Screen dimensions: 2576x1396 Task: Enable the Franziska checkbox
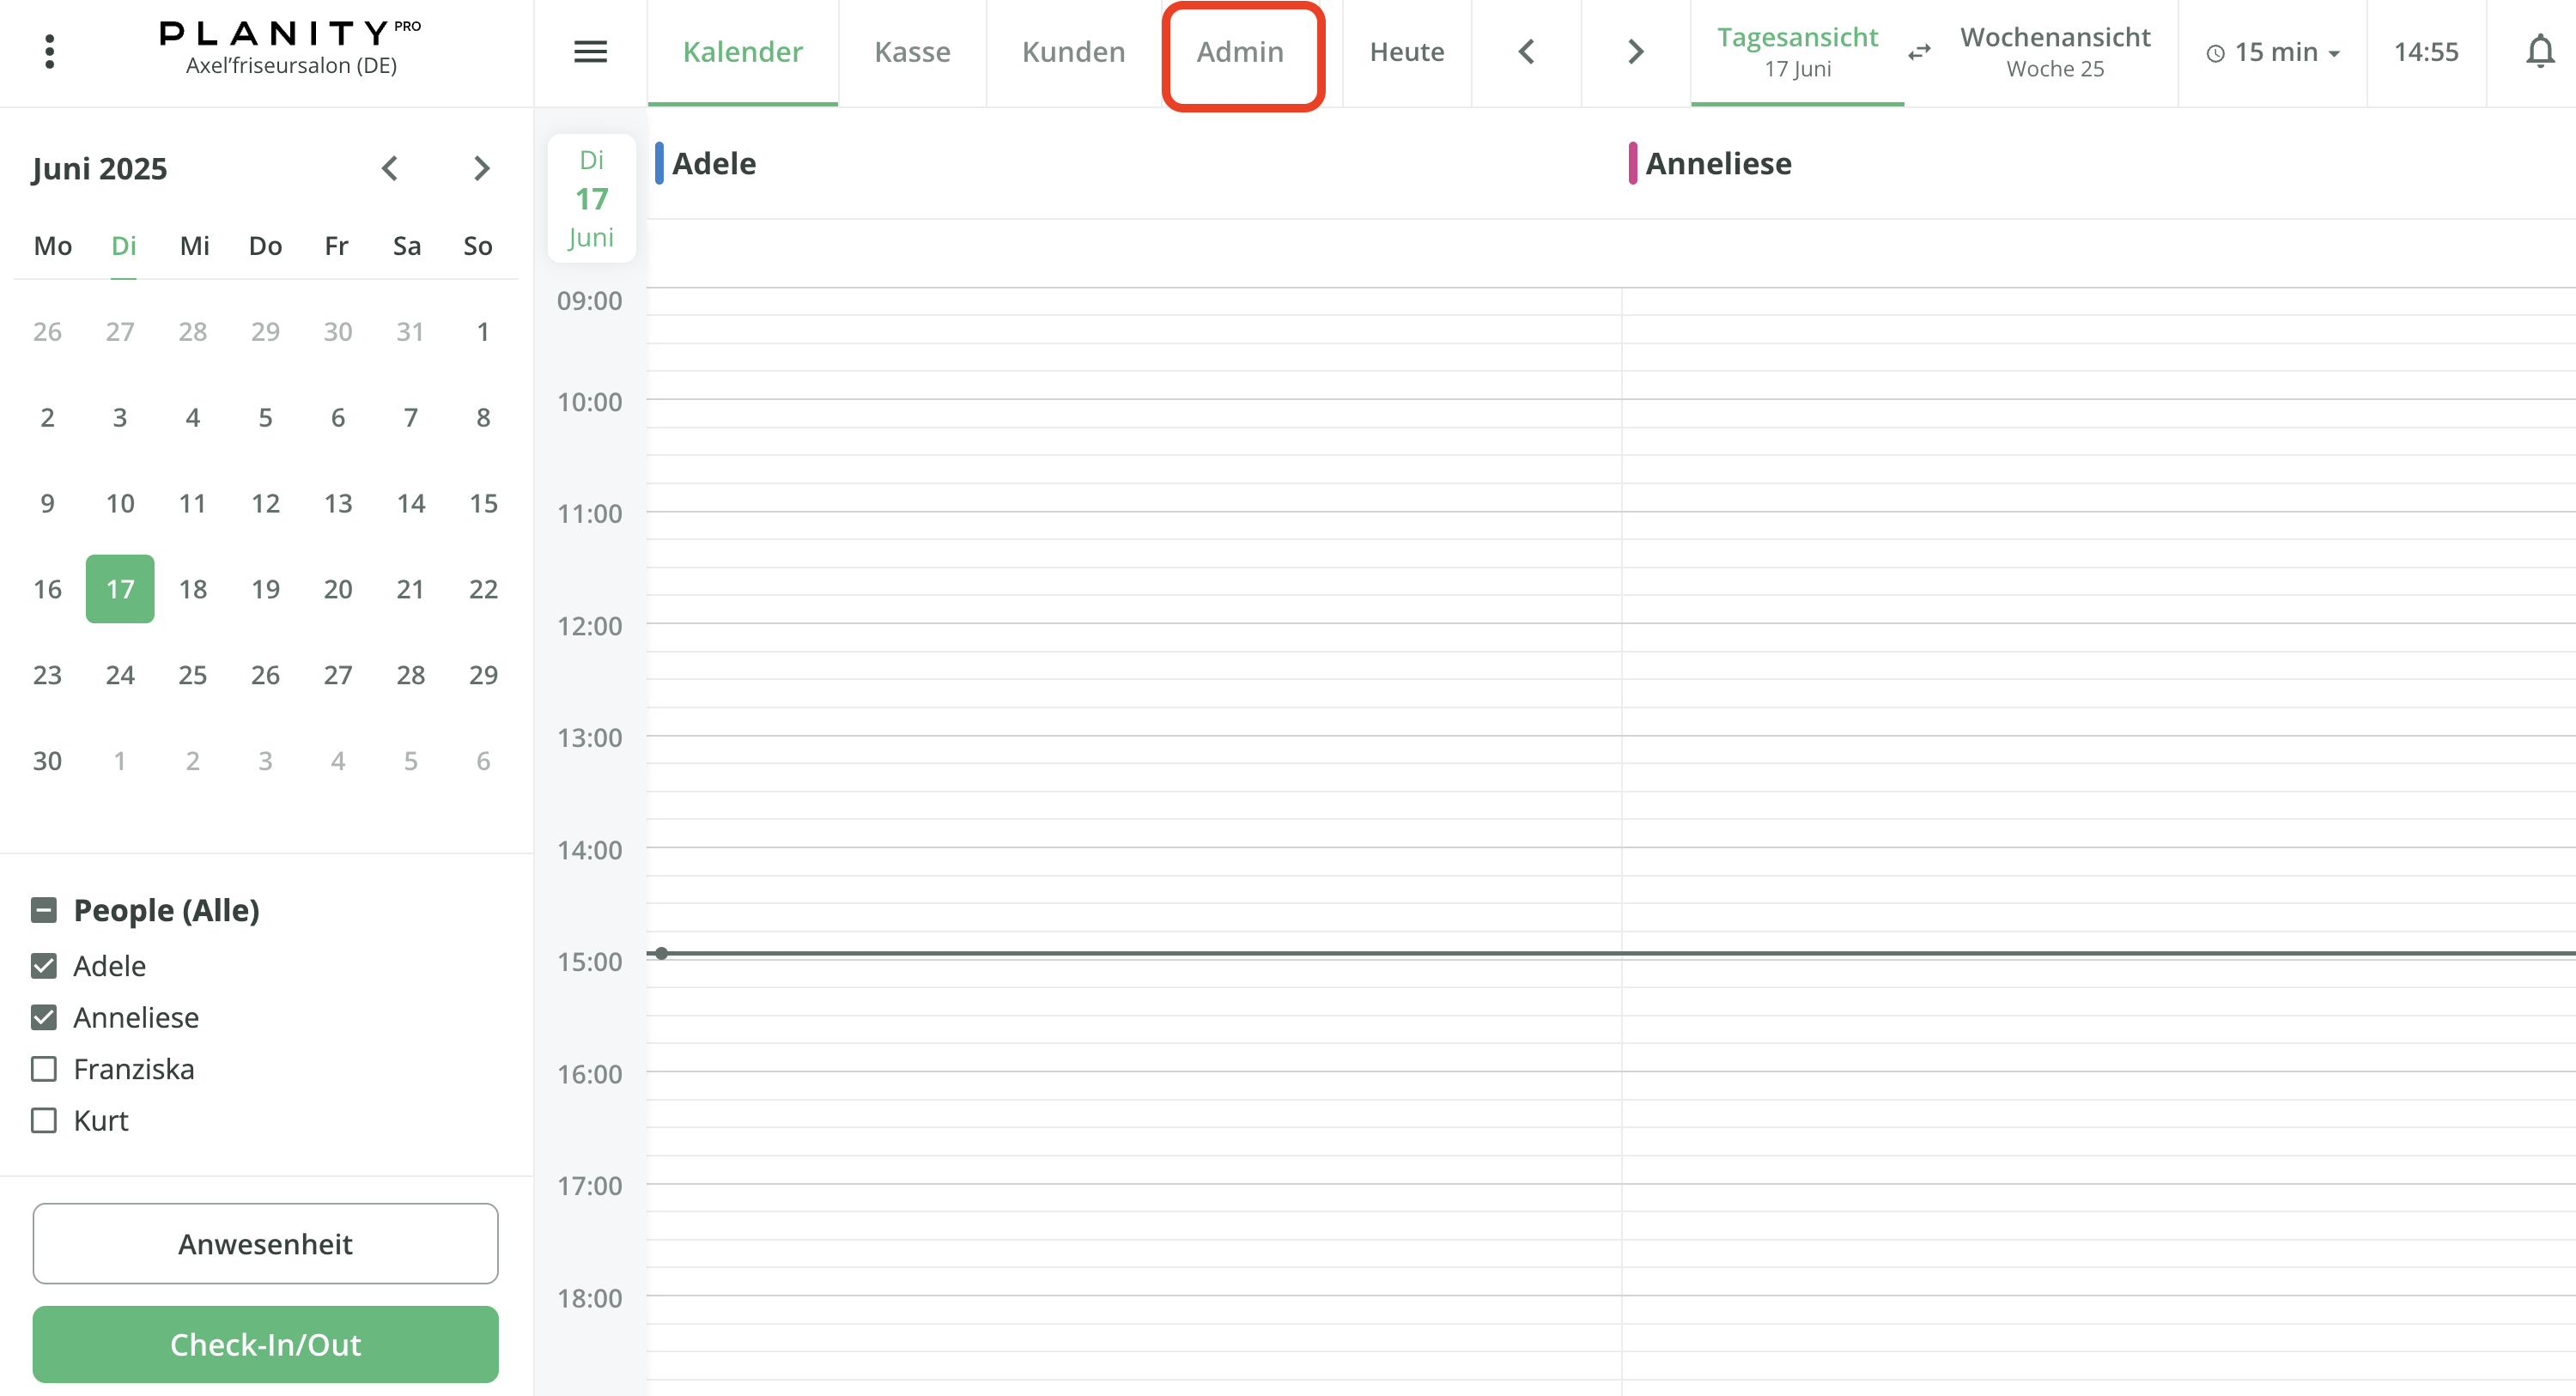pyautogui.click(x=44, y=1068)
